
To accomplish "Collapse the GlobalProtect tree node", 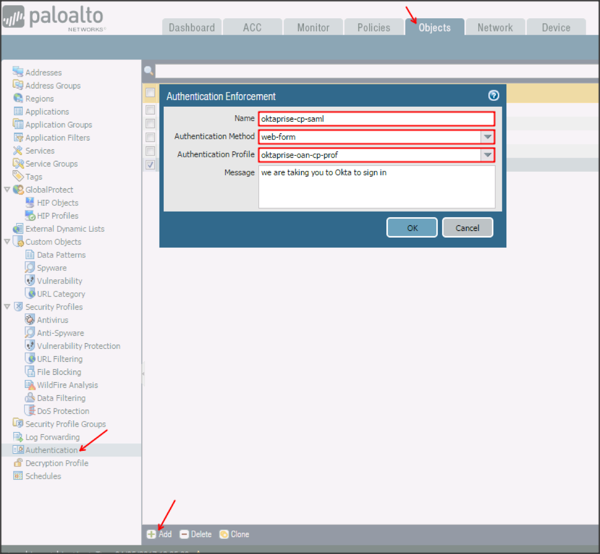I will click(8, 190).
